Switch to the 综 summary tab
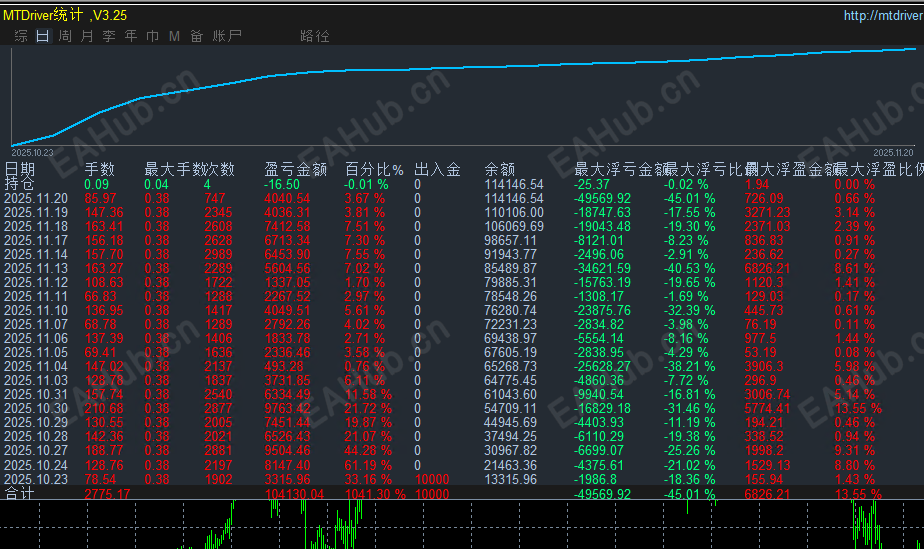This screenshot has height=549, width=924. tap(21, 36)
